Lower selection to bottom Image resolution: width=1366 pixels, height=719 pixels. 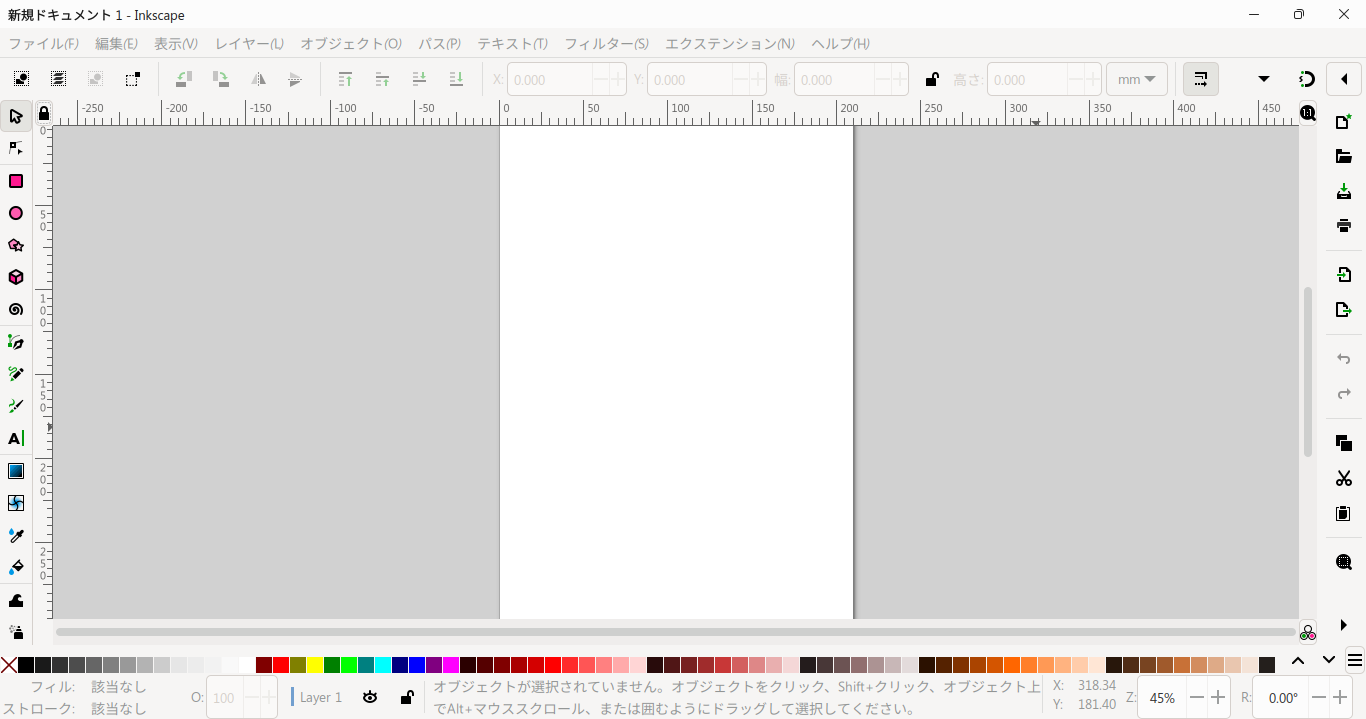[456, 79]
